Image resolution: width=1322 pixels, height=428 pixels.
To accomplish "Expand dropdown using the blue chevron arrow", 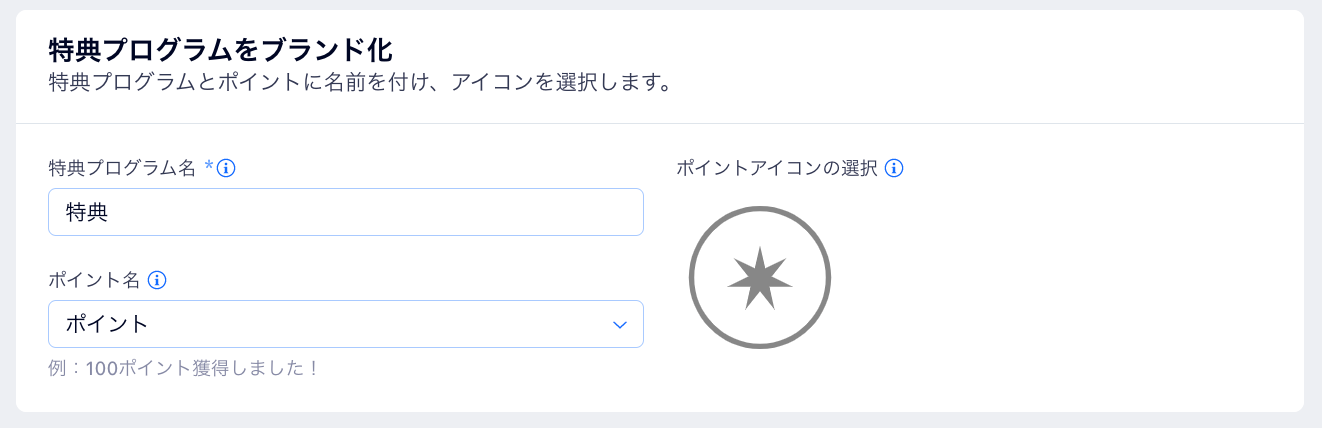I will point(620,325).
